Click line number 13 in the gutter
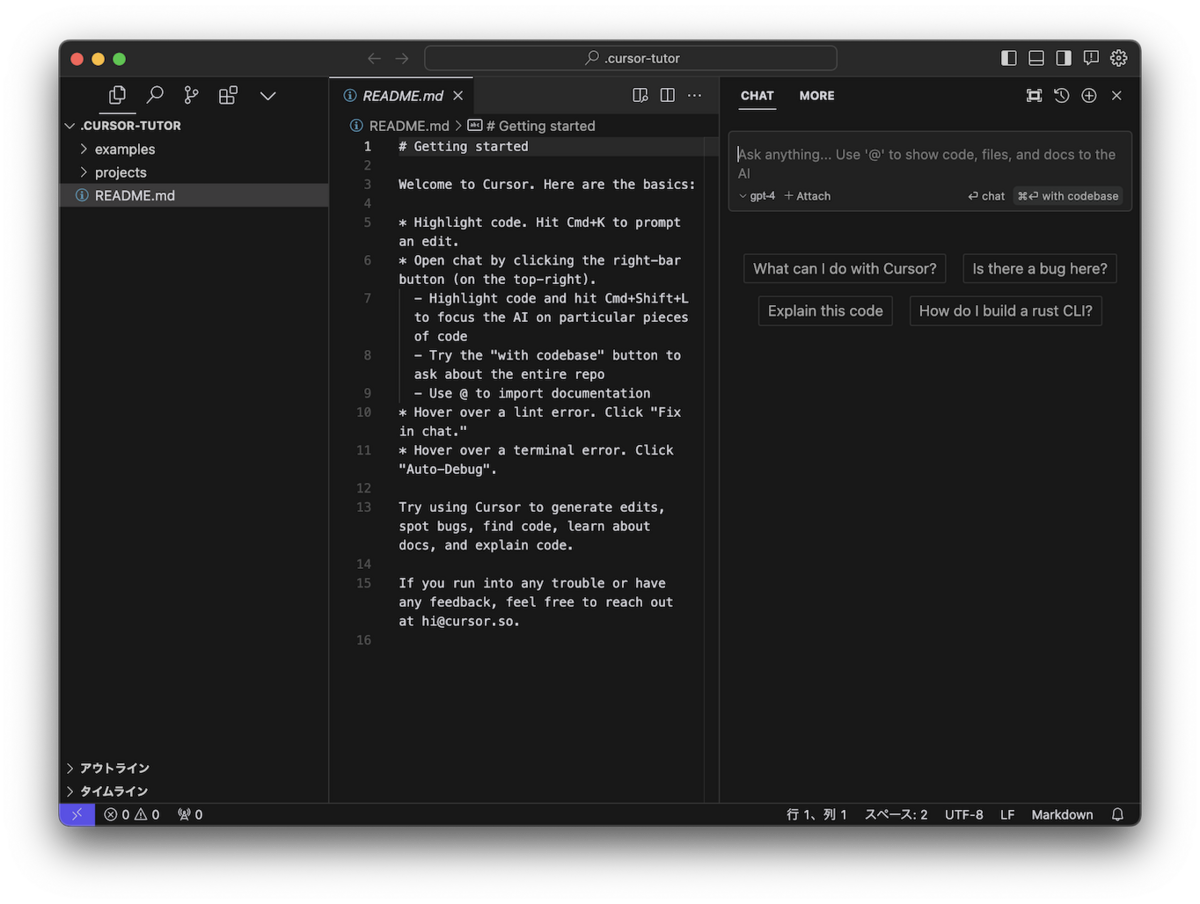Screen dimensions: 1200x904 (x=364, y=507)
